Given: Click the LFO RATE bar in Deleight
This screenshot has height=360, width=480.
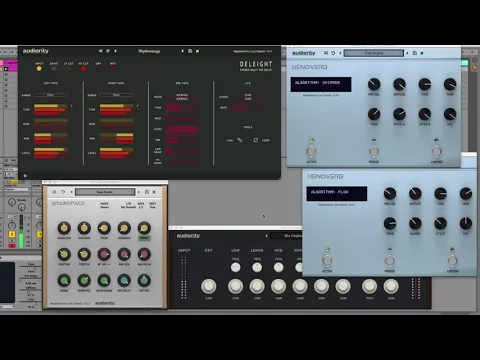Looking at the screenshot, I should [248, 108].
